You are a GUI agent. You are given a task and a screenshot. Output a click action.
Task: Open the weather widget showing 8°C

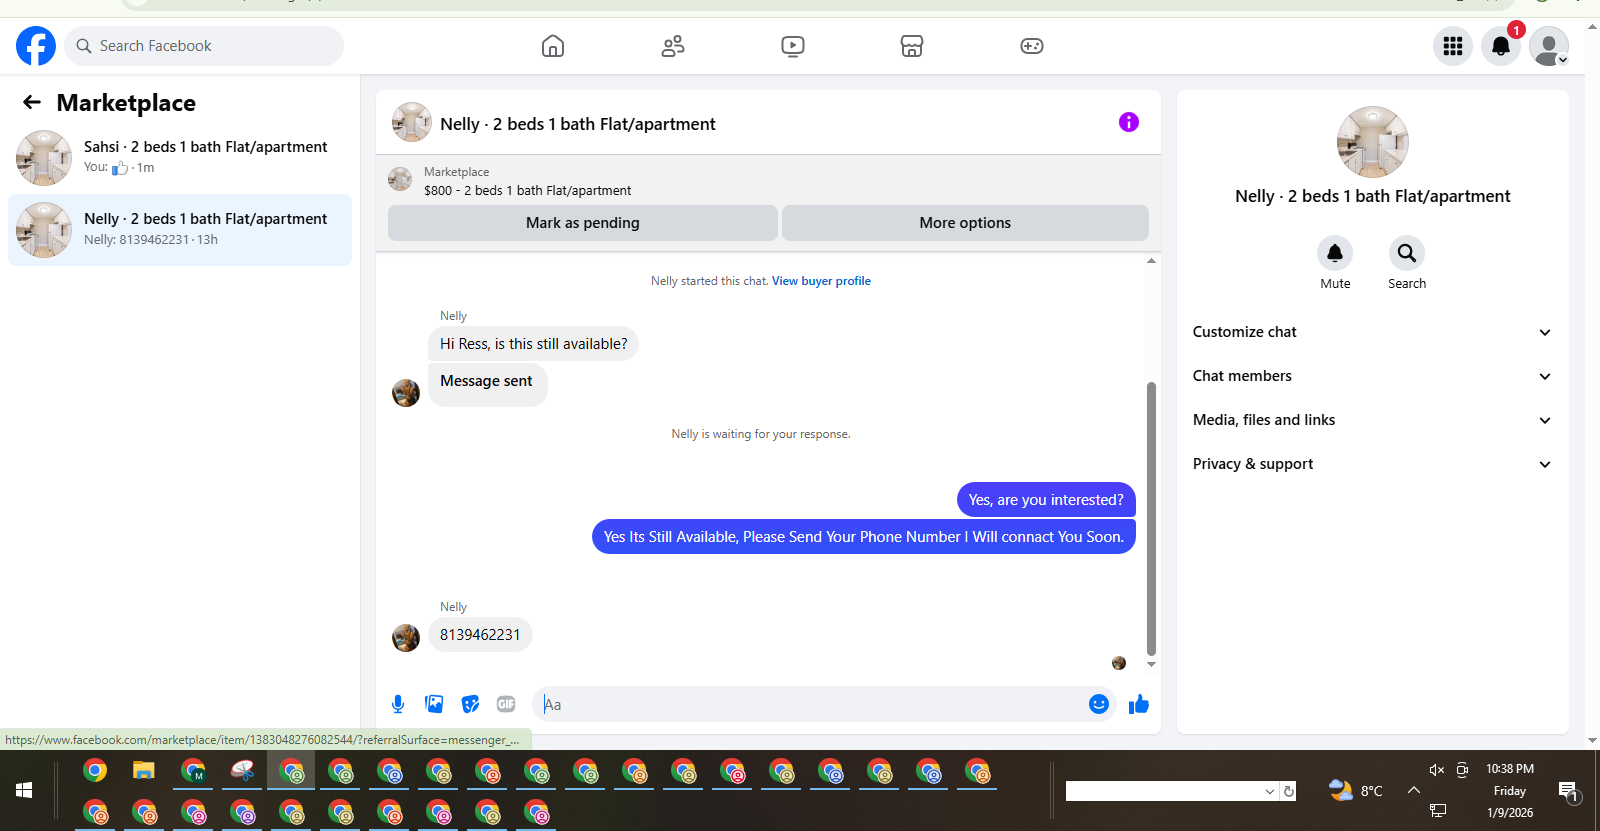[x=1355, y=790]
